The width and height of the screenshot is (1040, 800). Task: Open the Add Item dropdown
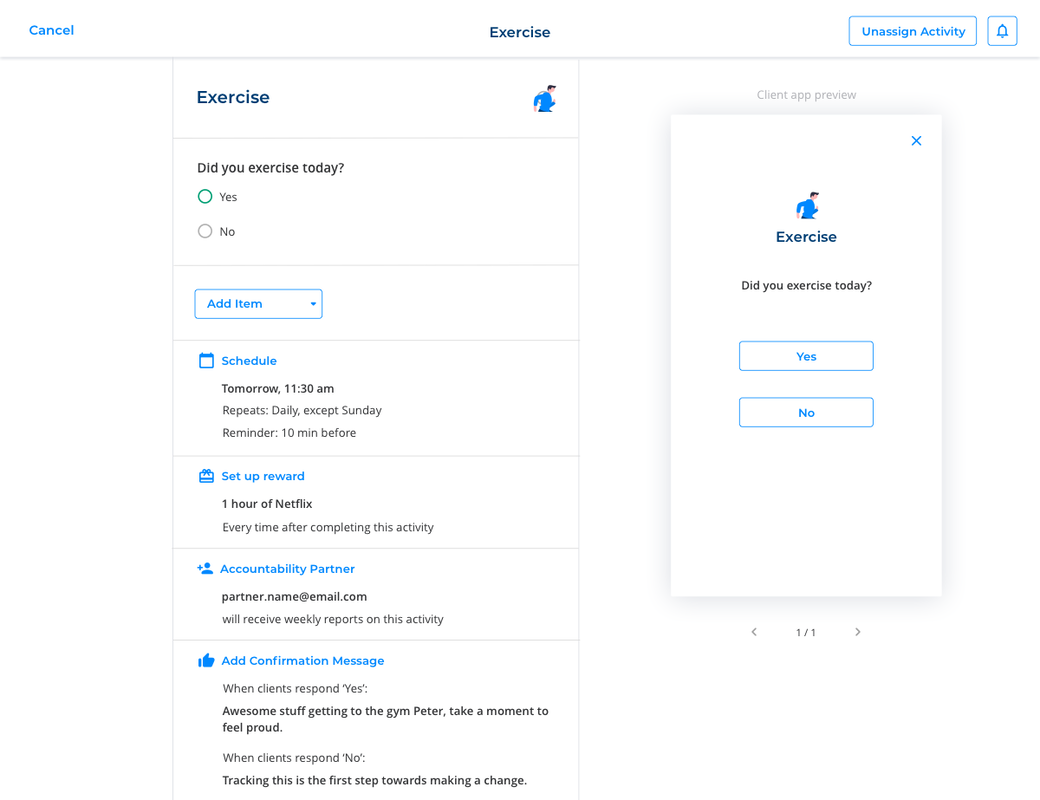pos(258,304)
